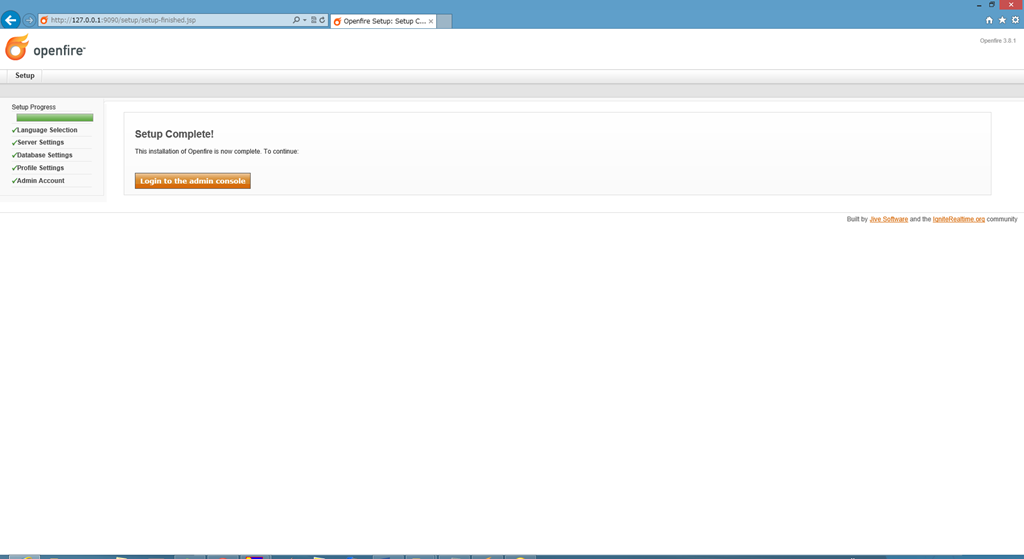Click Server Settings step
This screenshot has width=1024, height=559.
(40, 142)
